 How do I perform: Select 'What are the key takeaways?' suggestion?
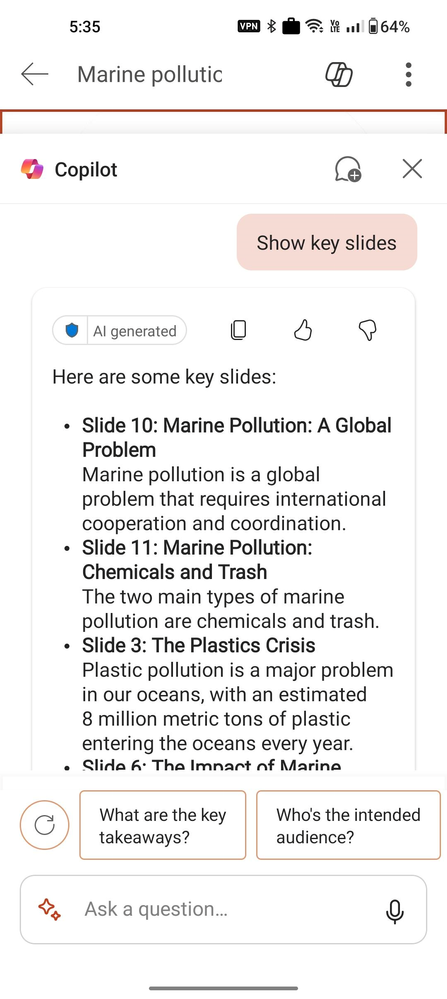[x=162, y=825]
